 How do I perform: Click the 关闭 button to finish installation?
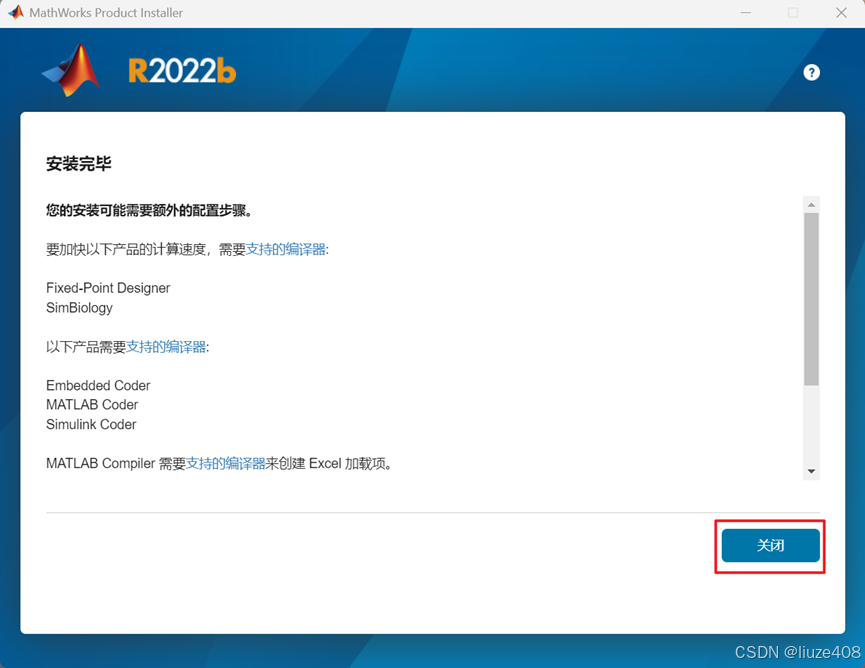[770, 546]
